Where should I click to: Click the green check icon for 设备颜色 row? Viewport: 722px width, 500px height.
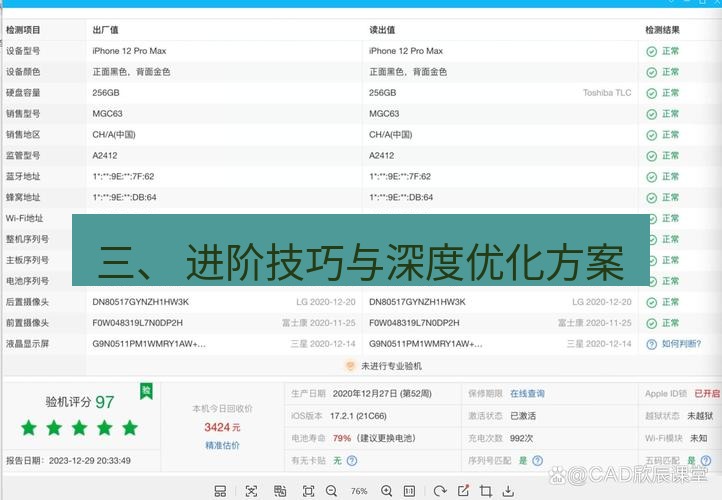pyautogui.click(x=651, y=72)
